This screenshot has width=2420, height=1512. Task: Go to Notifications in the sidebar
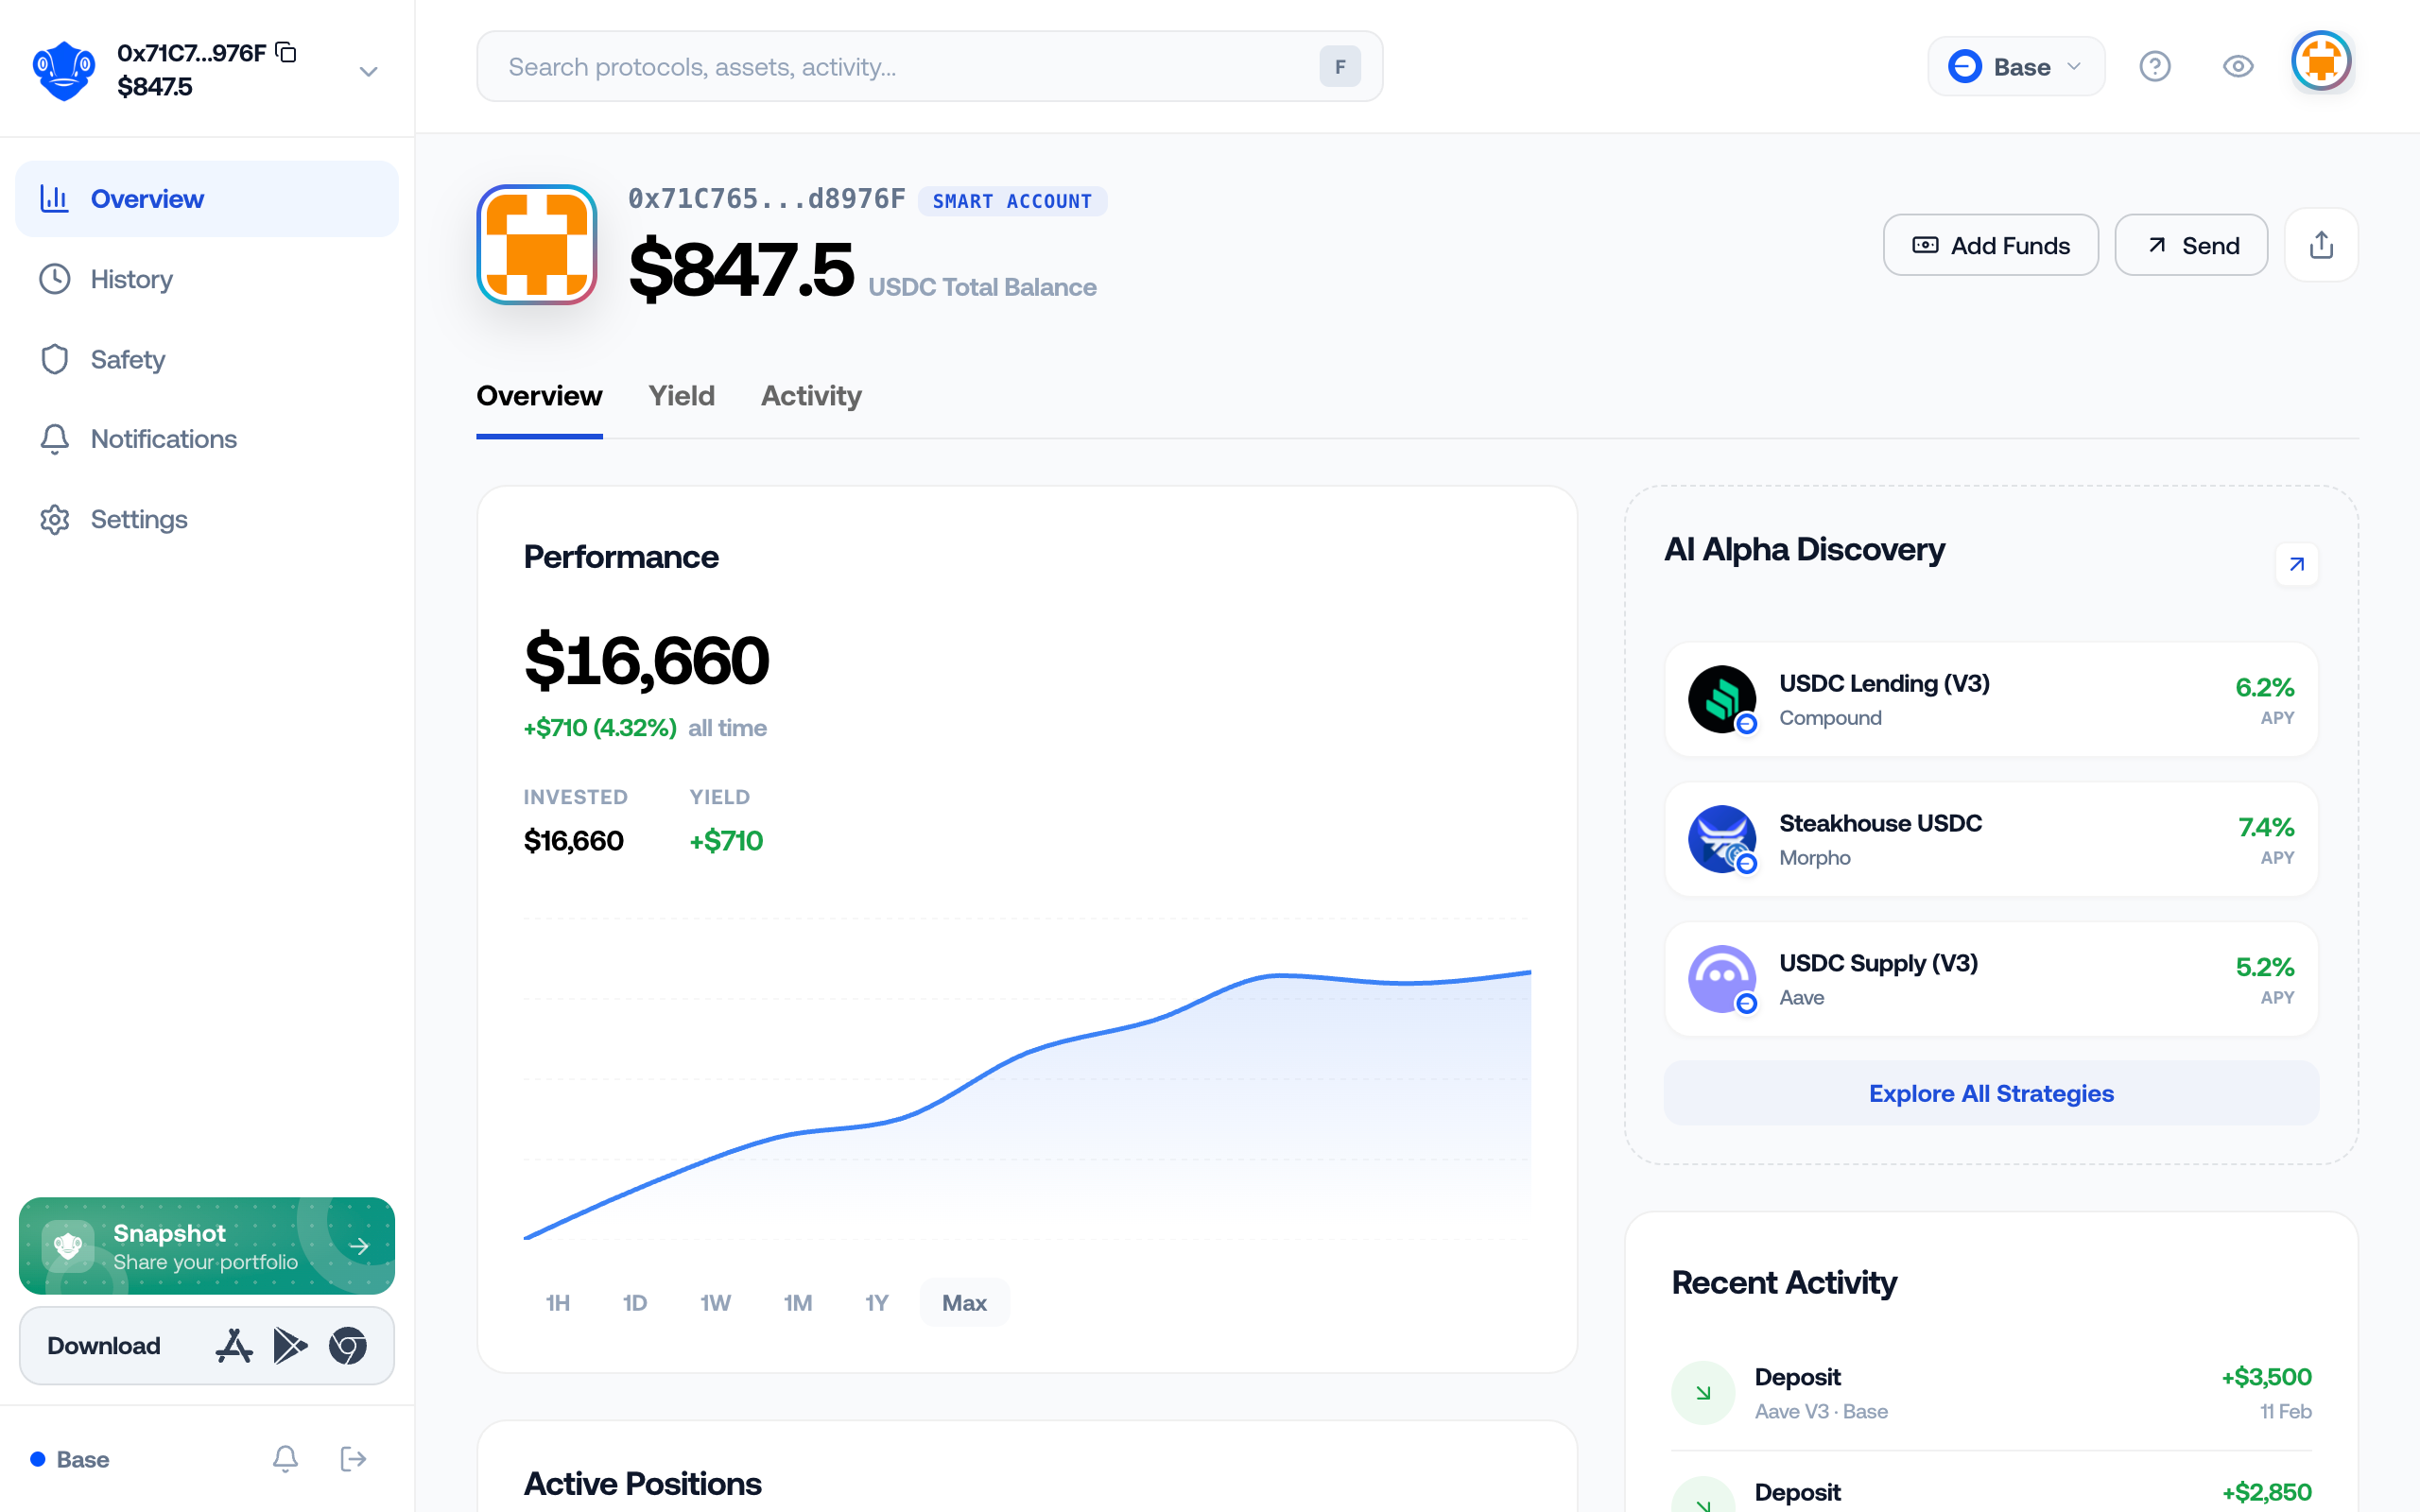coord(207,439)
